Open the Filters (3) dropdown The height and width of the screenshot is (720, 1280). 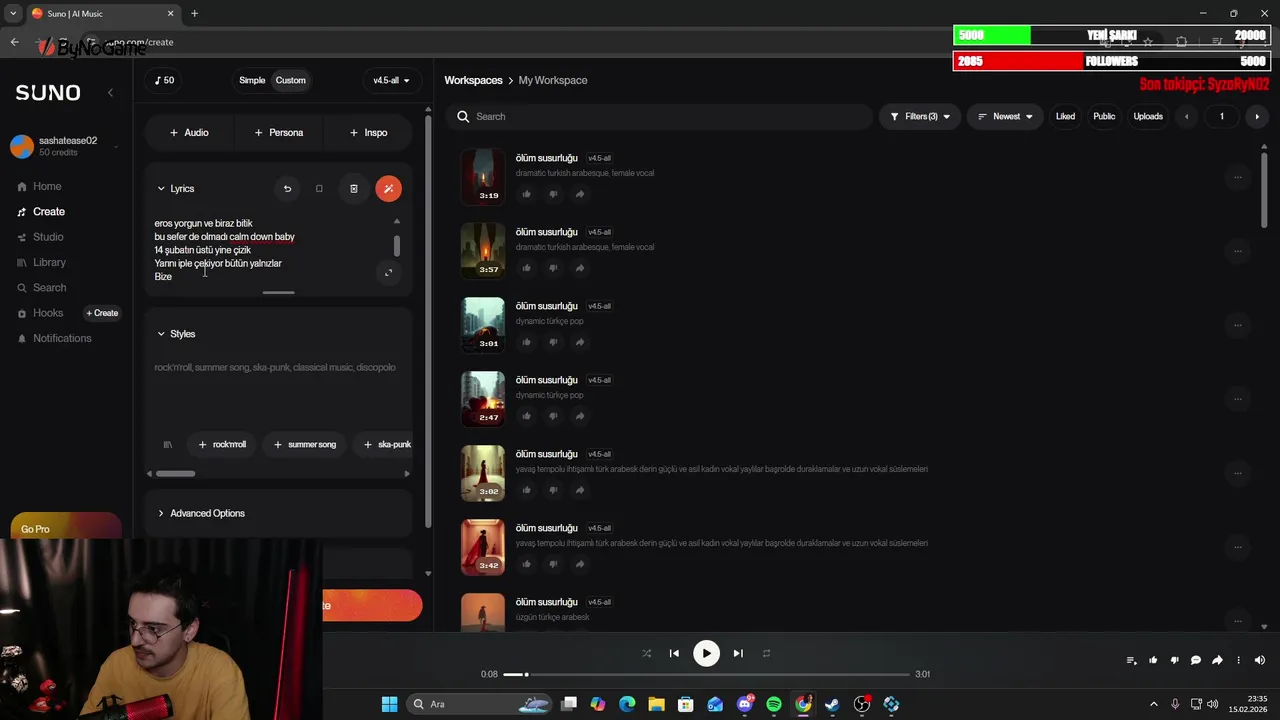click(x=920, y=116)
